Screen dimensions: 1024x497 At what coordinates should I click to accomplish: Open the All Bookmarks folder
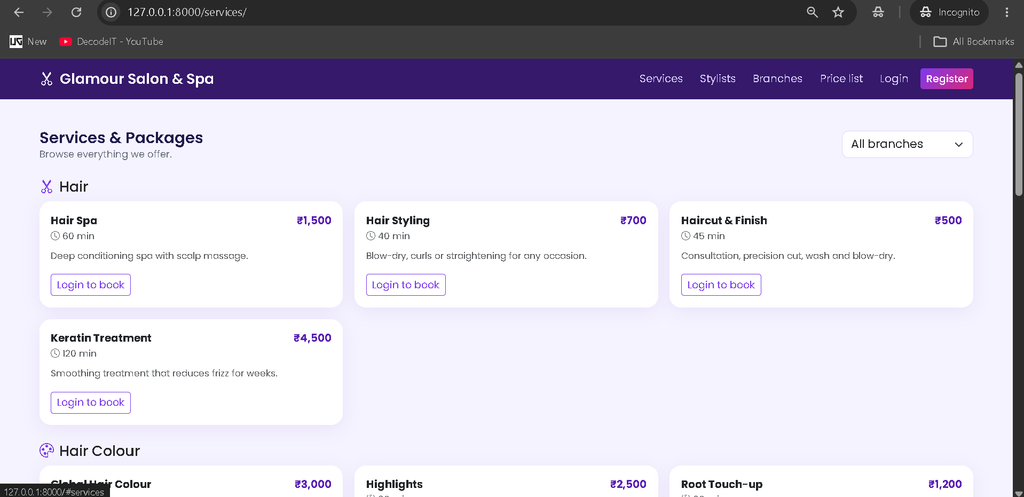[x=974, y=41]
